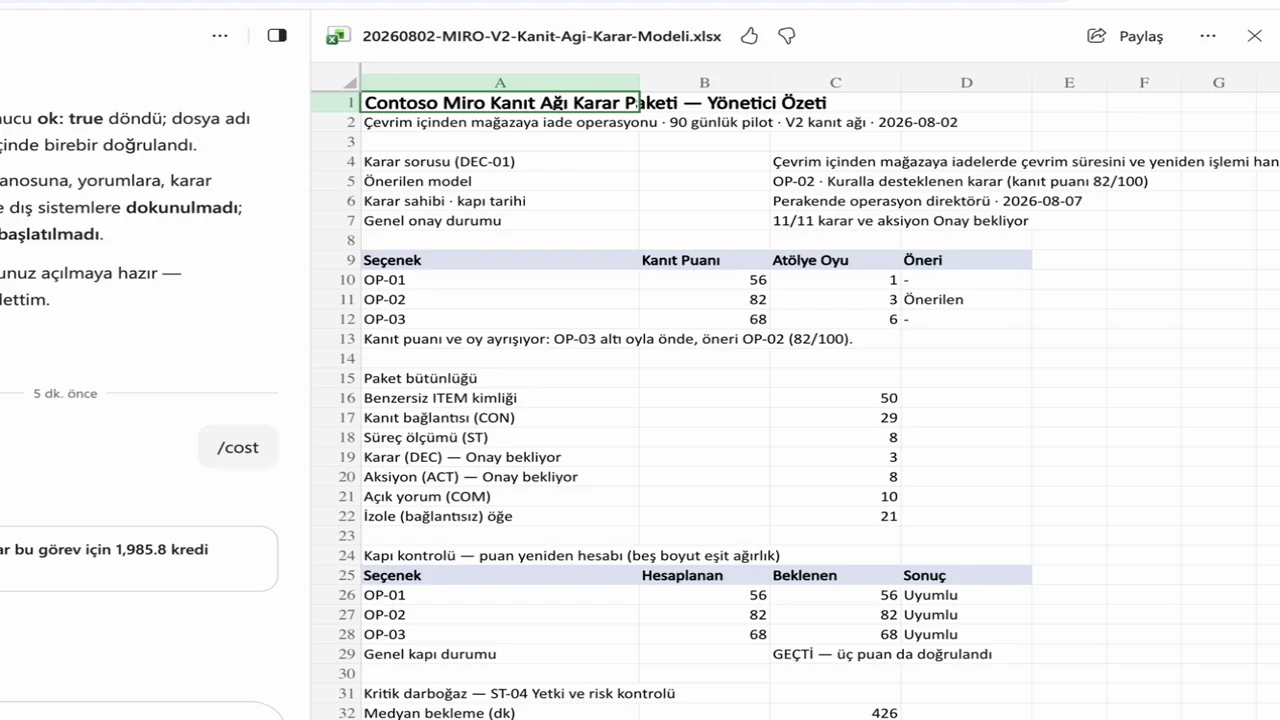Select column E header

[1069, 83]
